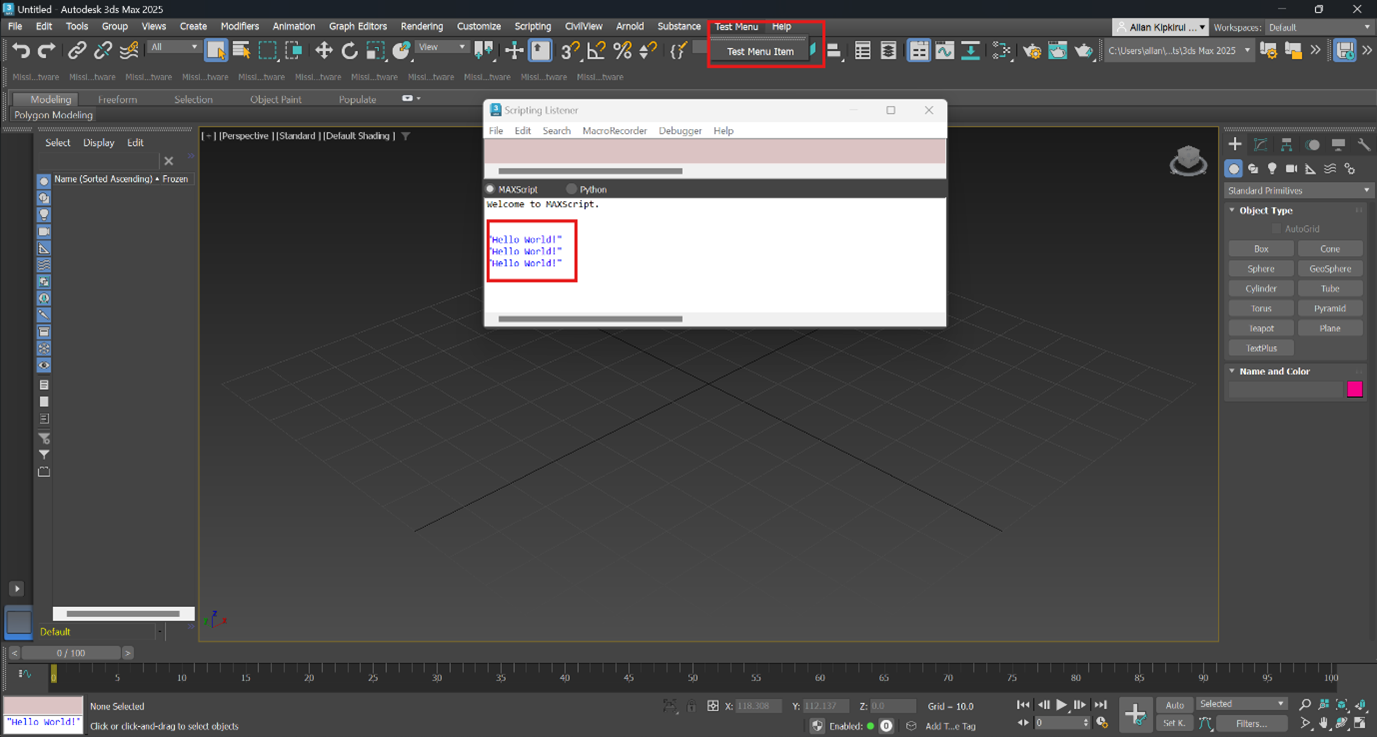Select the MAXScript radio button in Listener
The width and height of the screenshot is (1377, 737).
pos(490,189)
